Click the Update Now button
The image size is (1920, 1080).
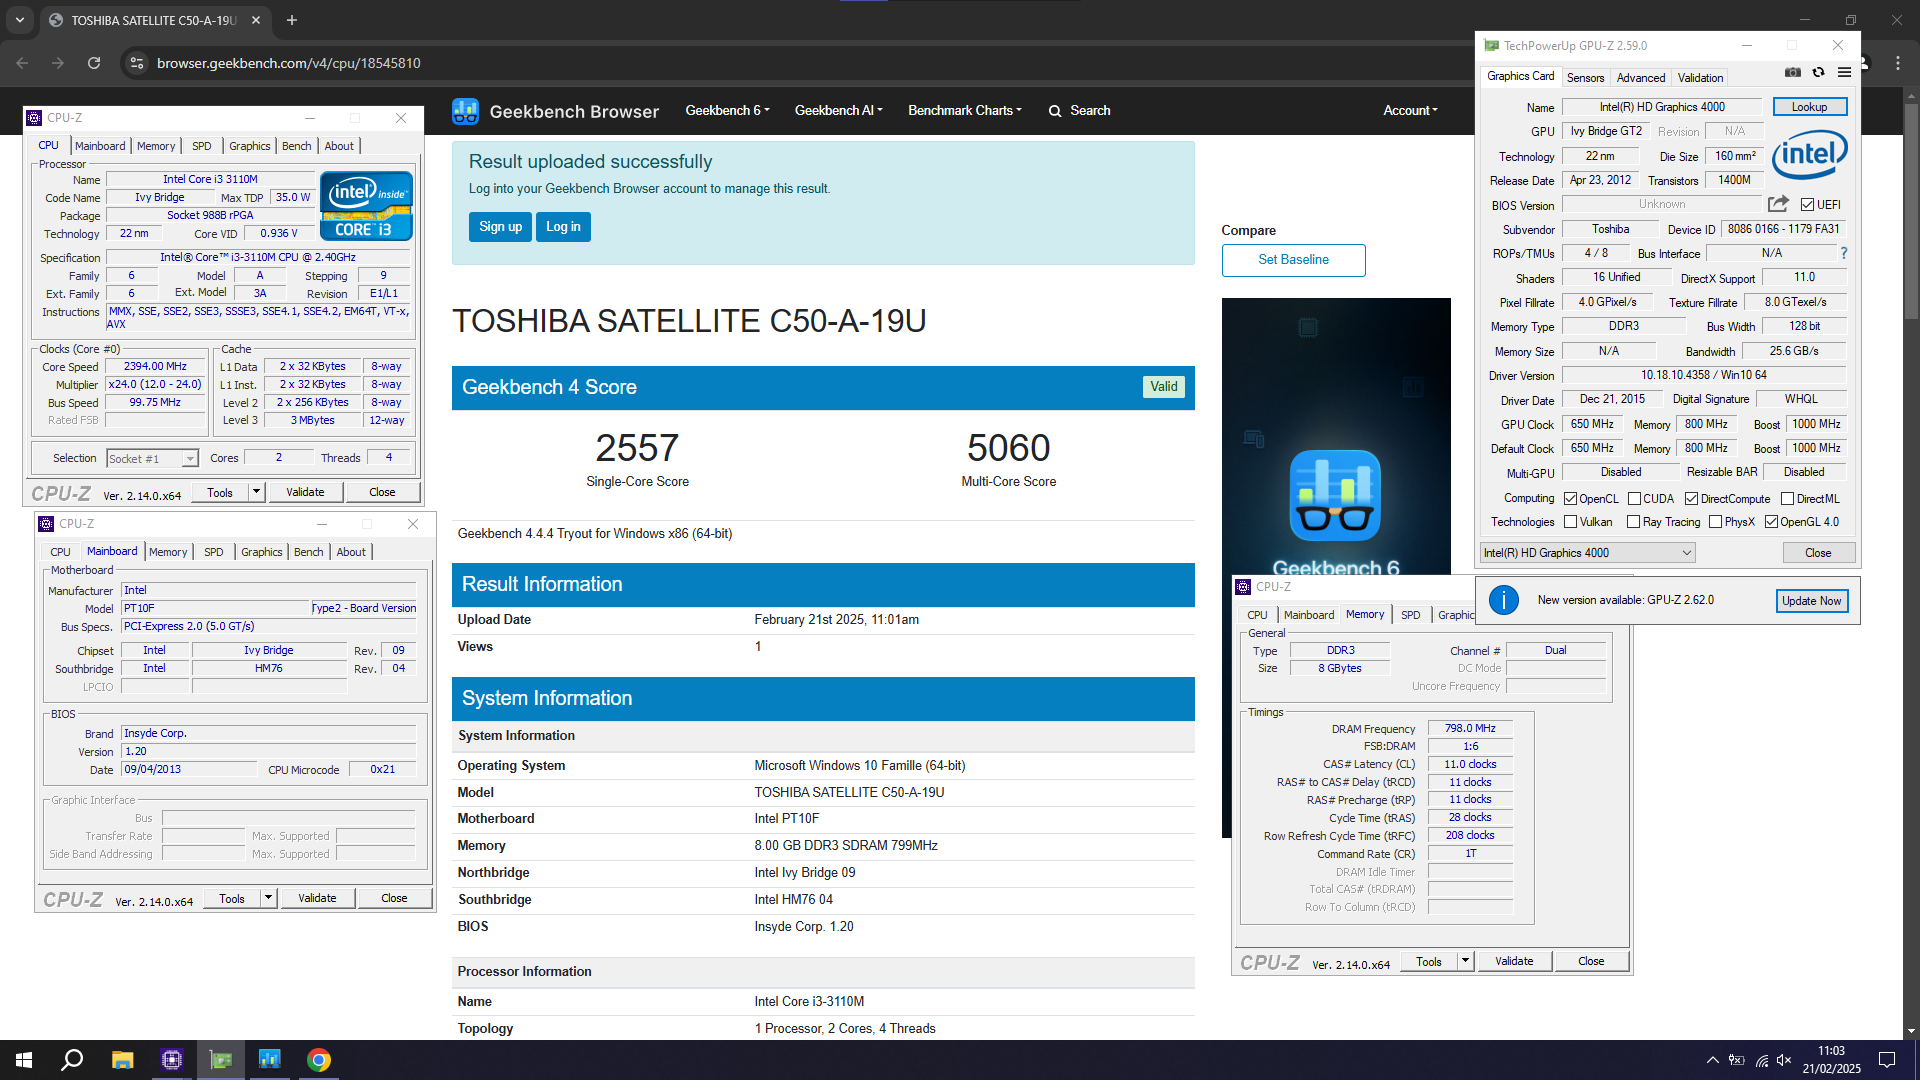[1811, 601]
